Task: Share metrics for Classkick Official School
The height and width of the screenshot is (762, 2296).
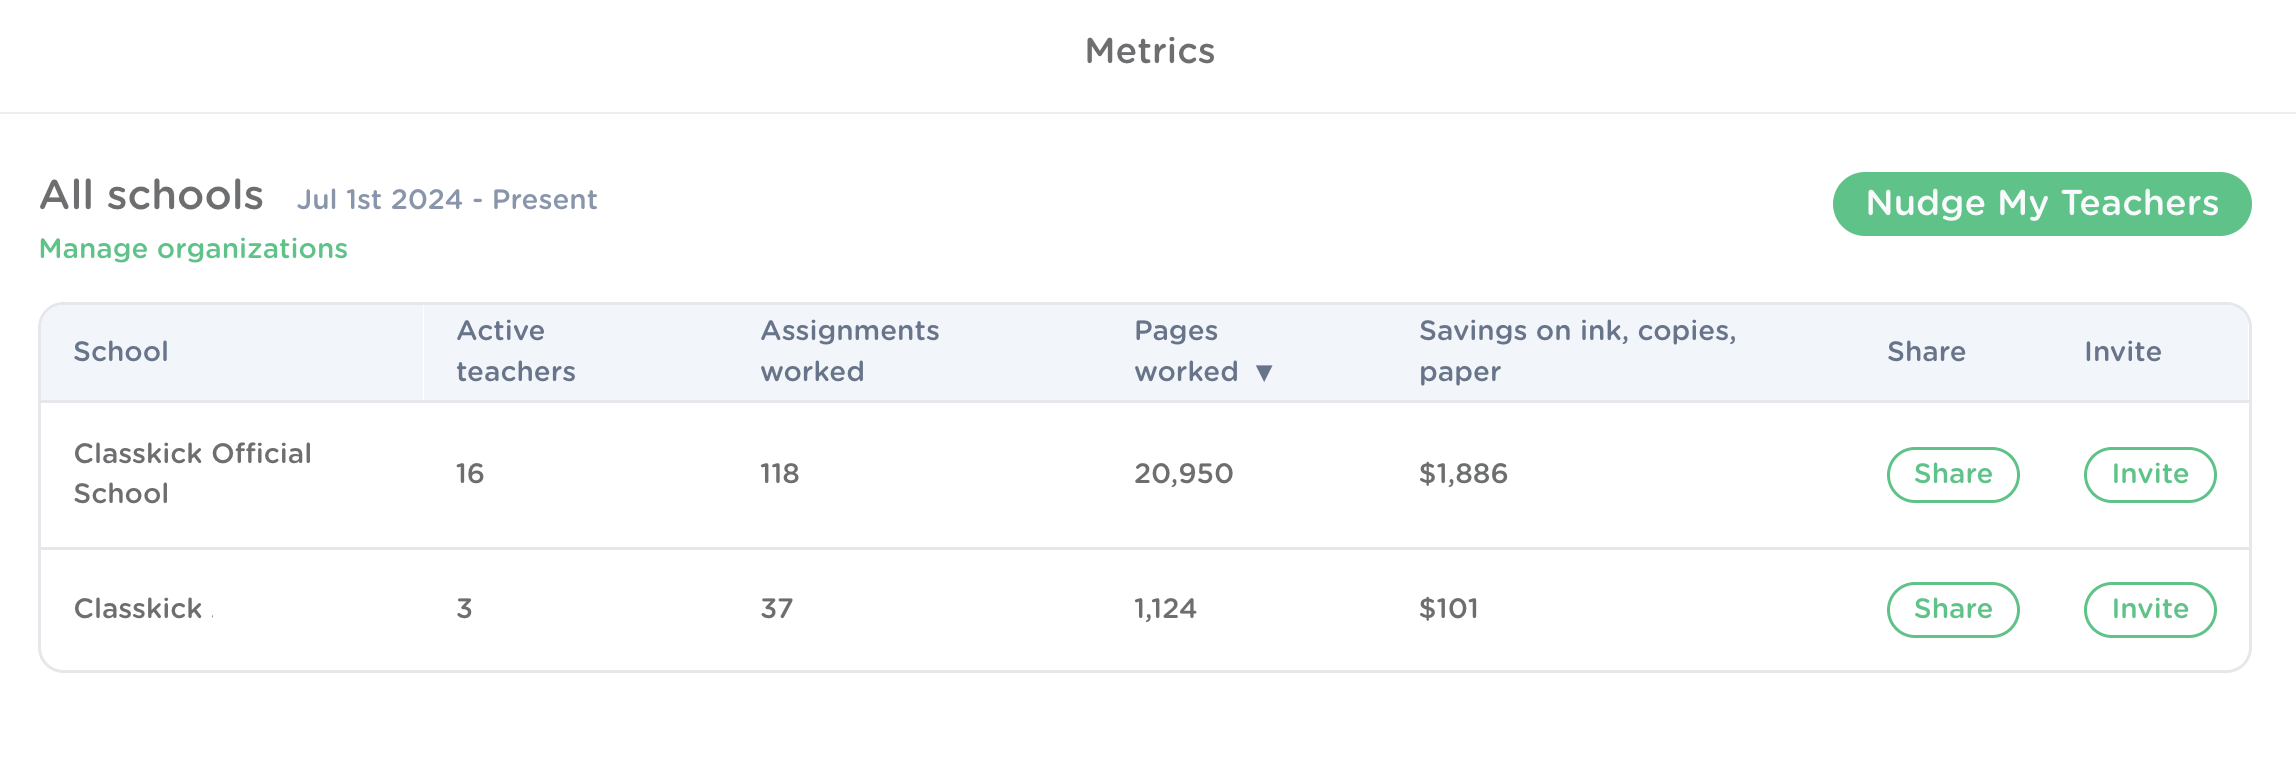Action: pyautogui.click(x=1952, y=474)
